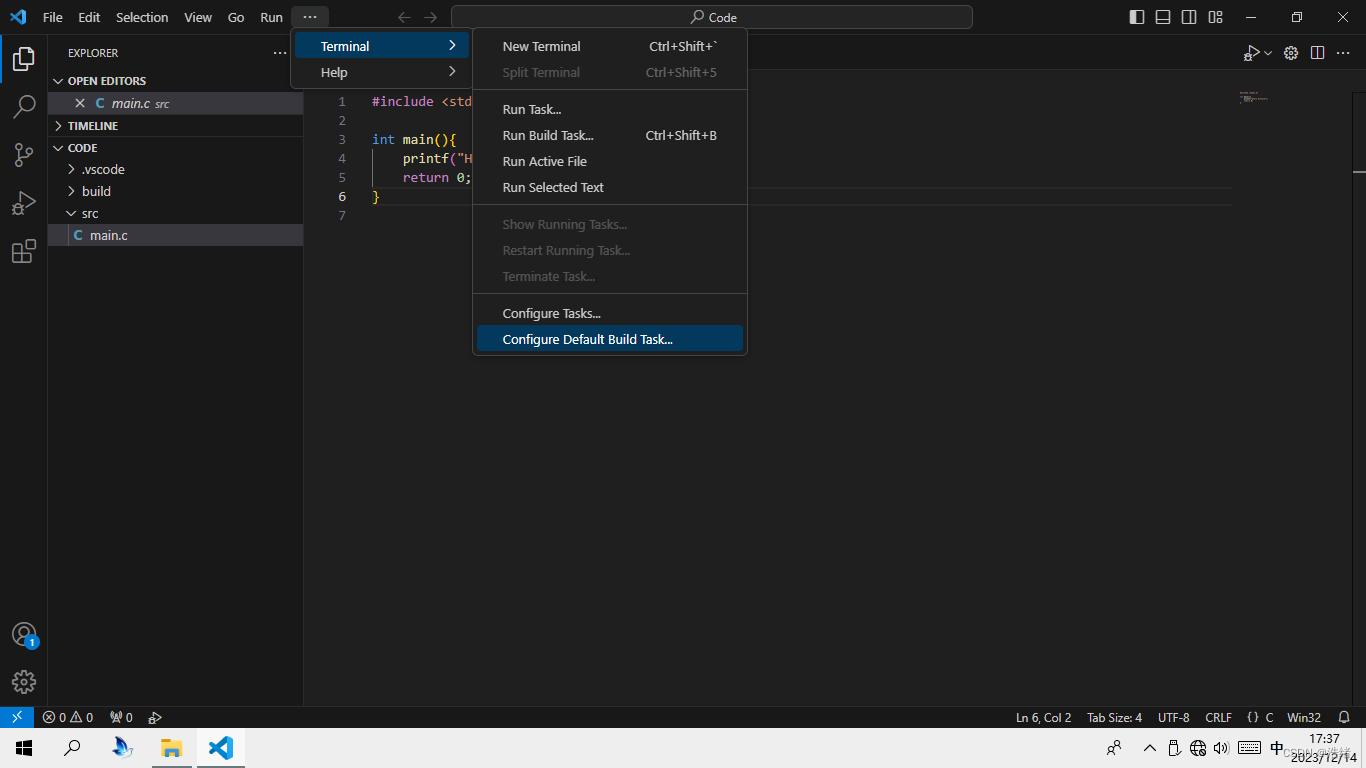Open the Source Control view

[24, 155]
